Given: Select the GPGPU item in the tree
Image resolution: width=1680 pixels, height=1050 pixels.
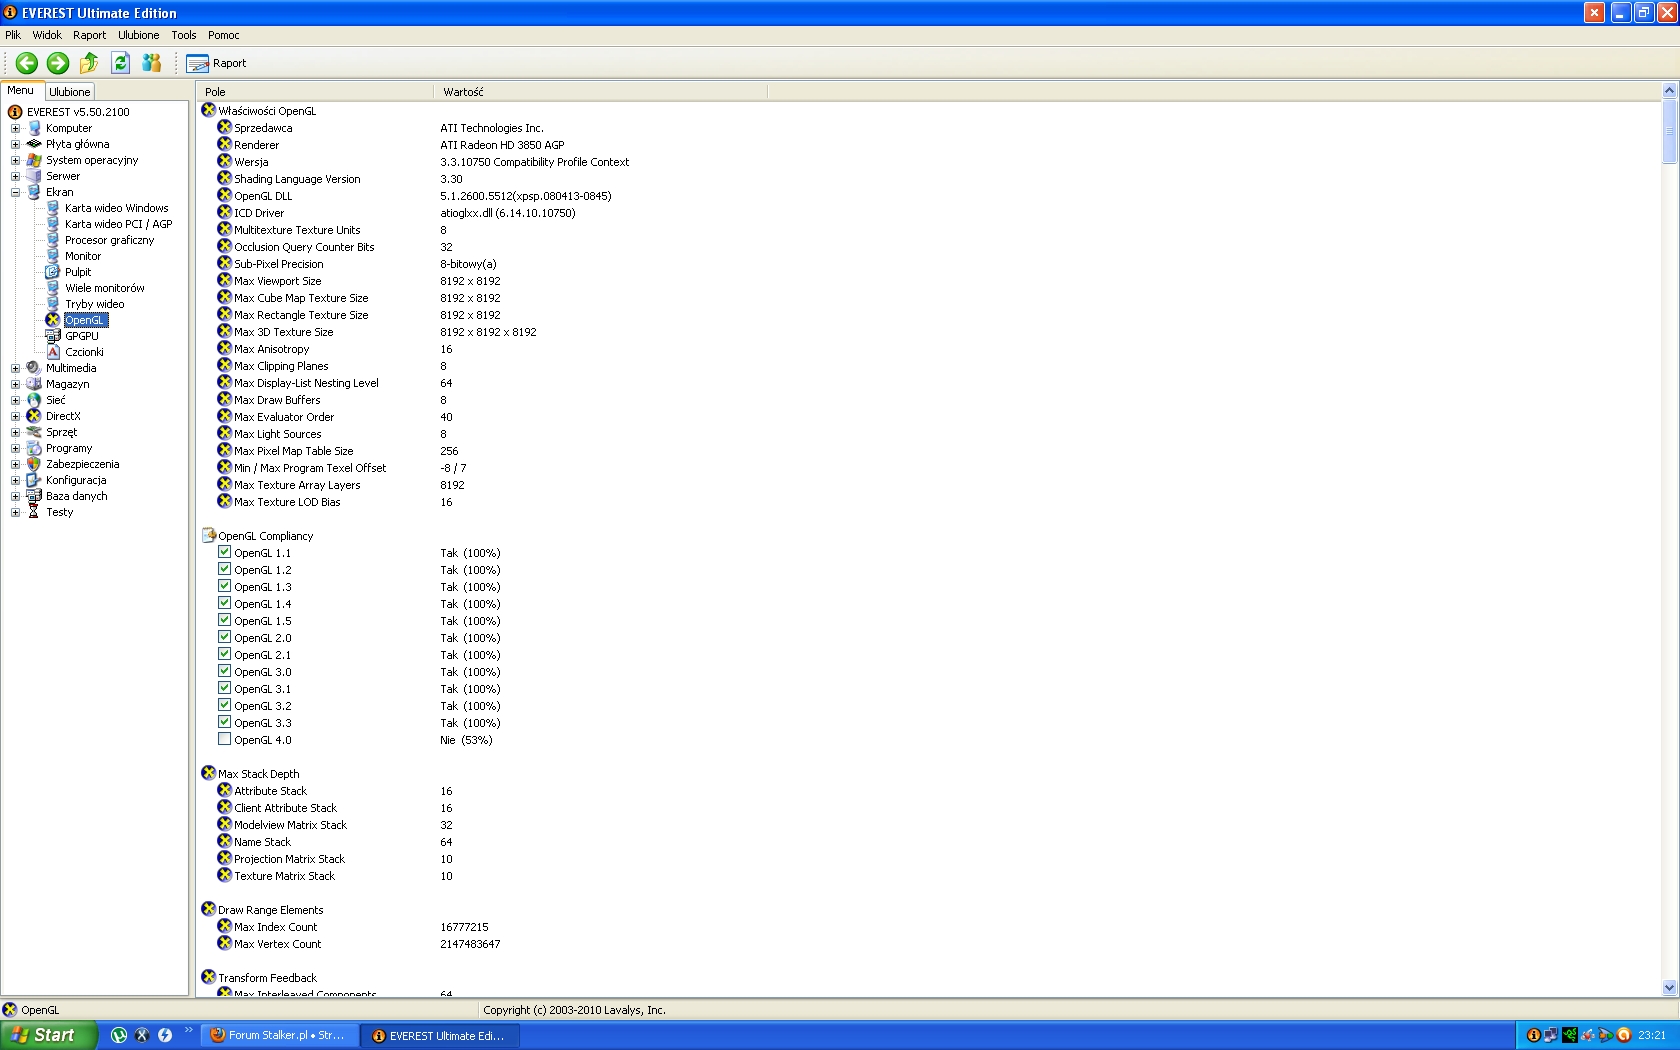Looking at the screenshot, I should 81,336.
